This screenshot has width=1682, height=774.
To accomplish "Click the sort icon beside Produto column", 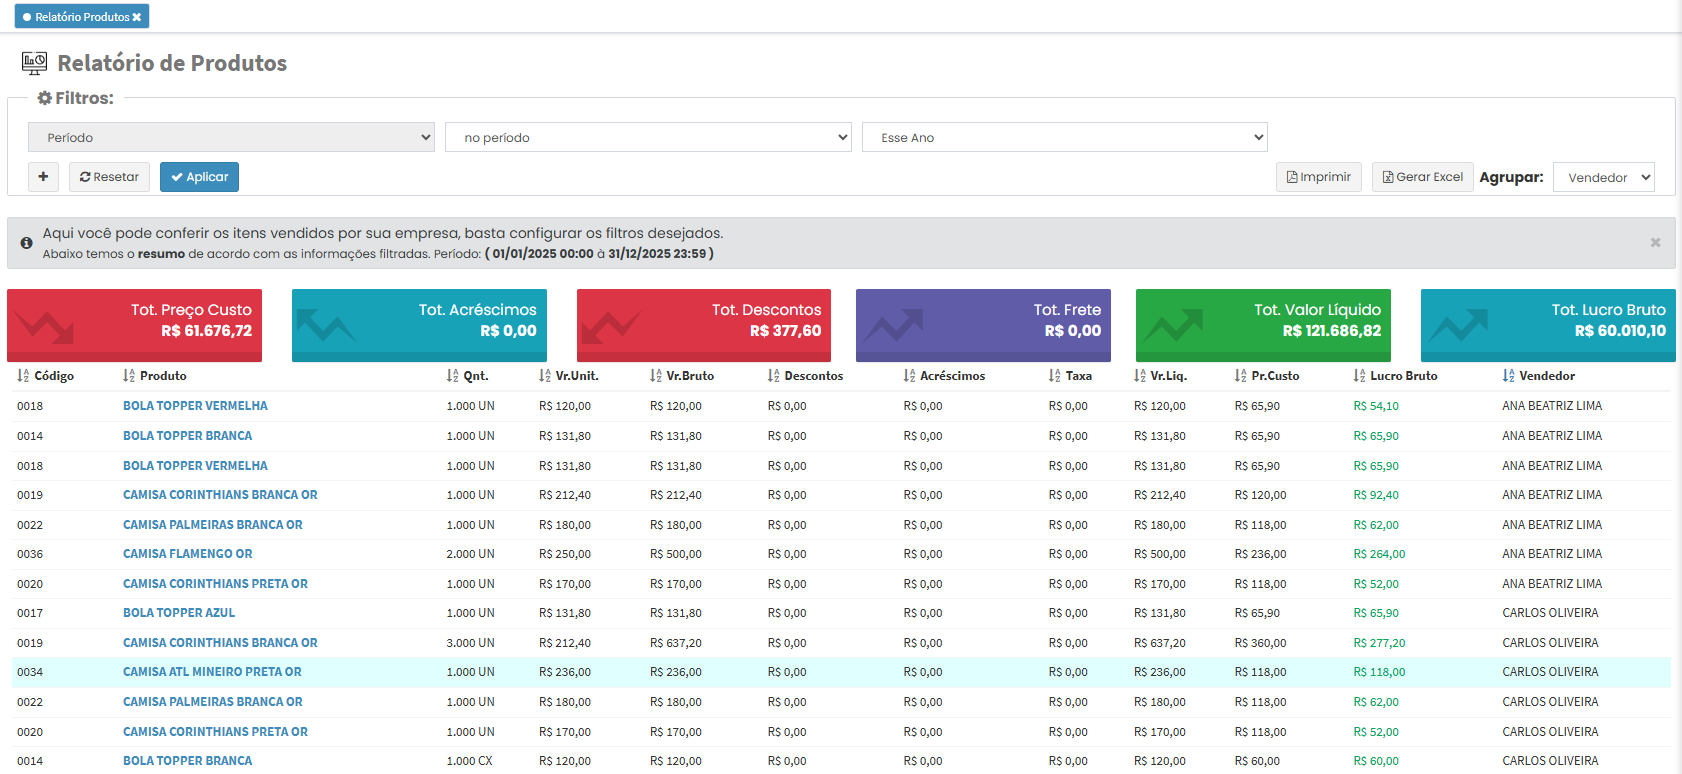I will (129, 376).
